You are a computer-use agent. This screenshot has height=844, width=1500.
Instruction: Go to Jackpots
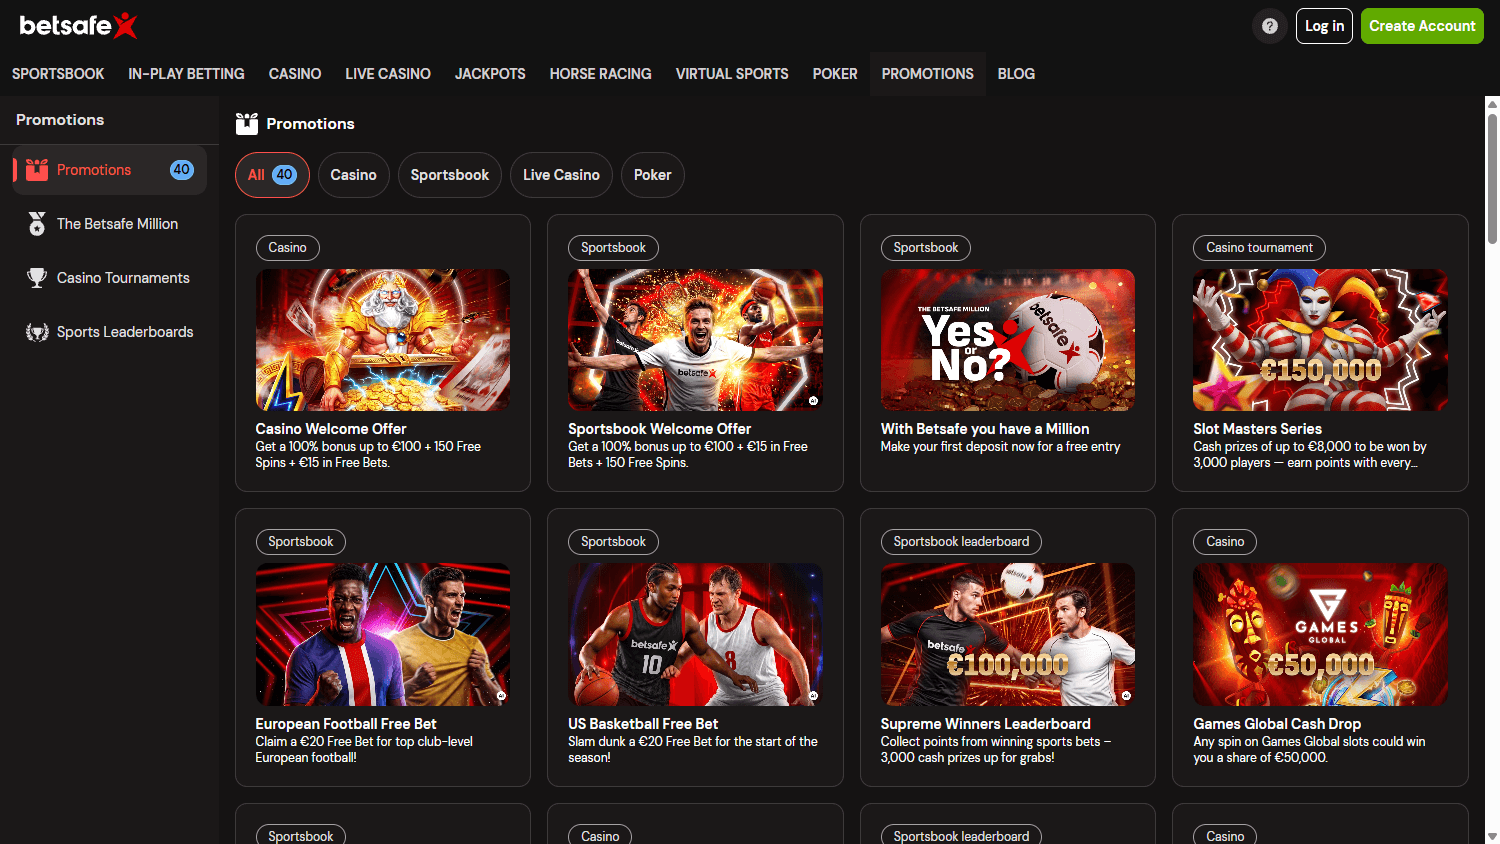point(490,74)
